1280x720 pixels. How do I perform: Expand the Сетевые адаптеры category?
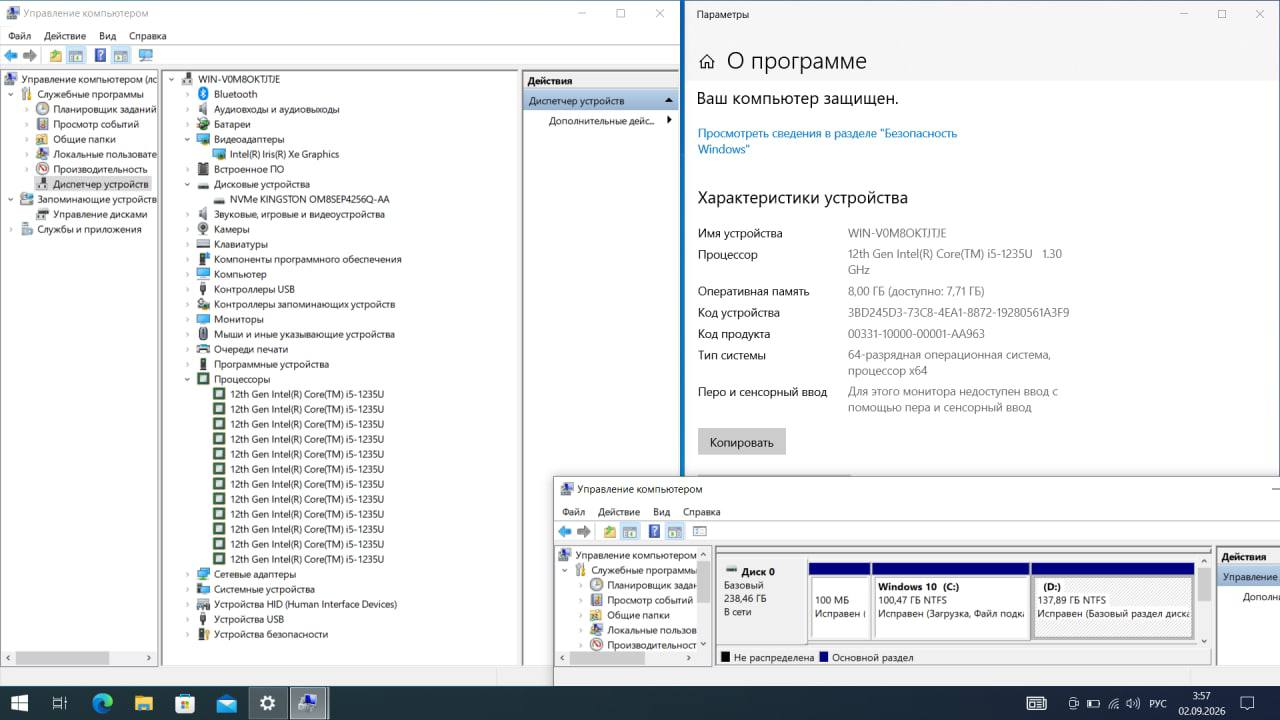[x=188, y=574]
